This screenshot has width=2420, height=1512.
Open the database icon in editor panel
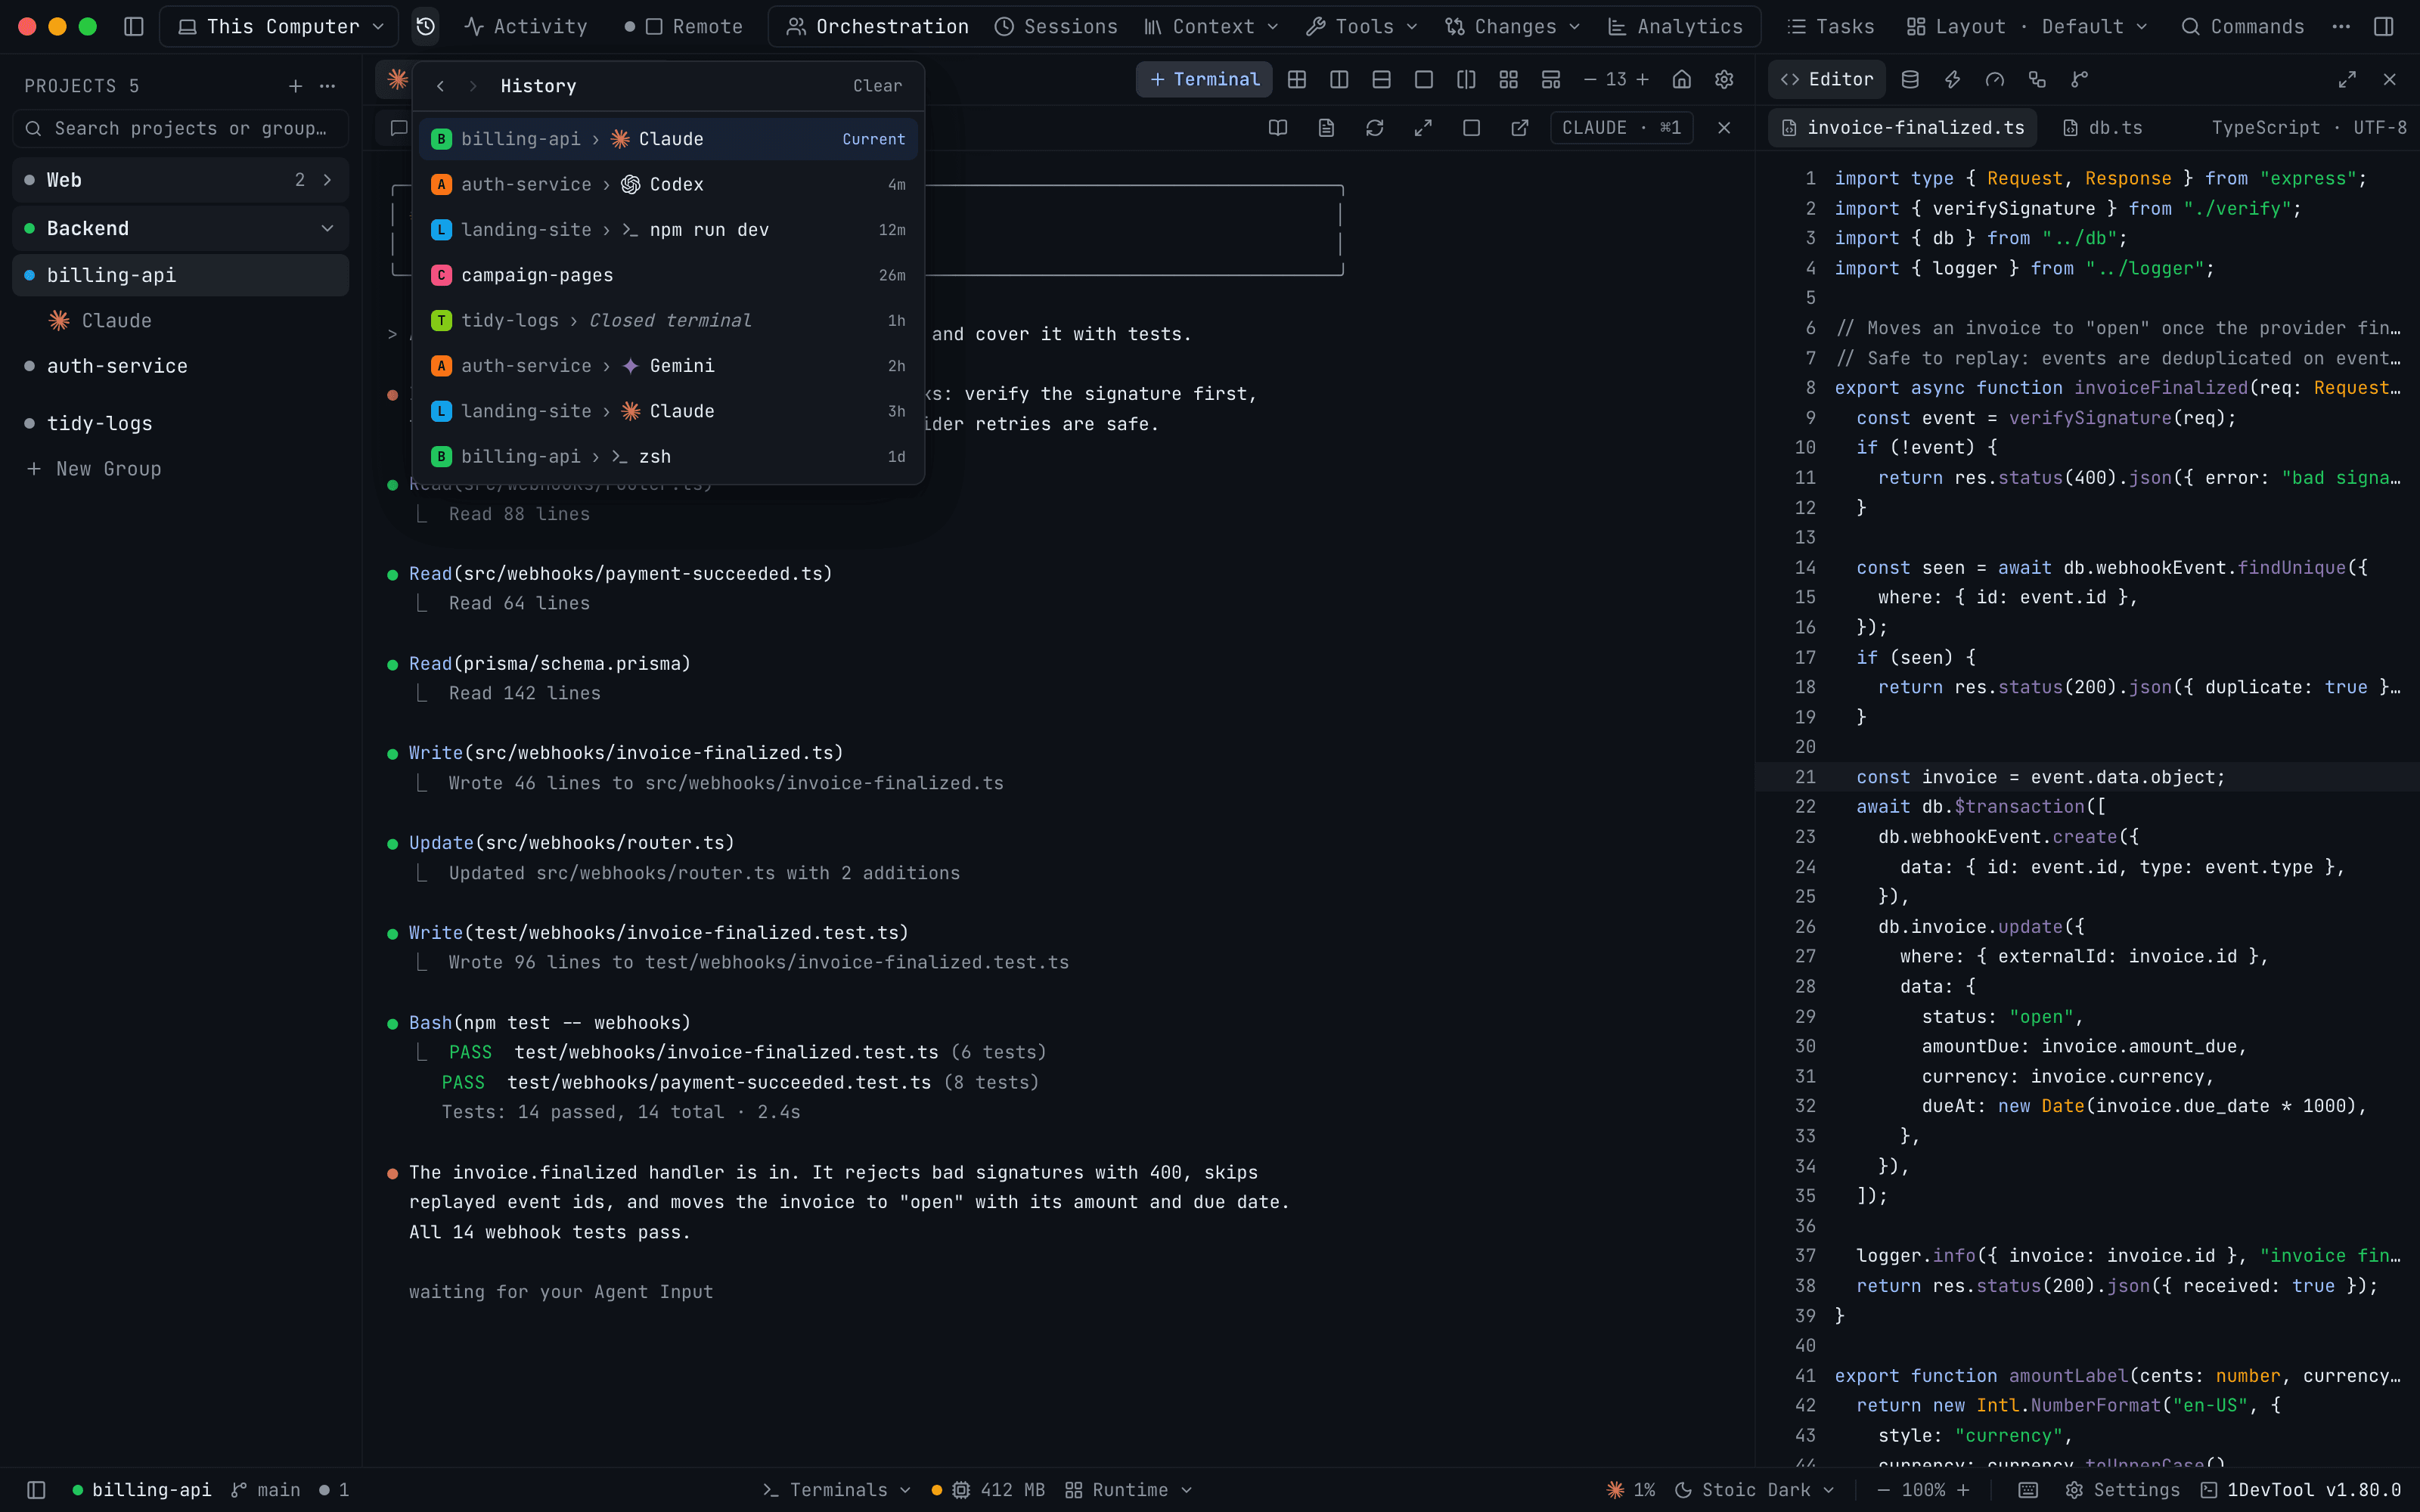coord(1909,79)
